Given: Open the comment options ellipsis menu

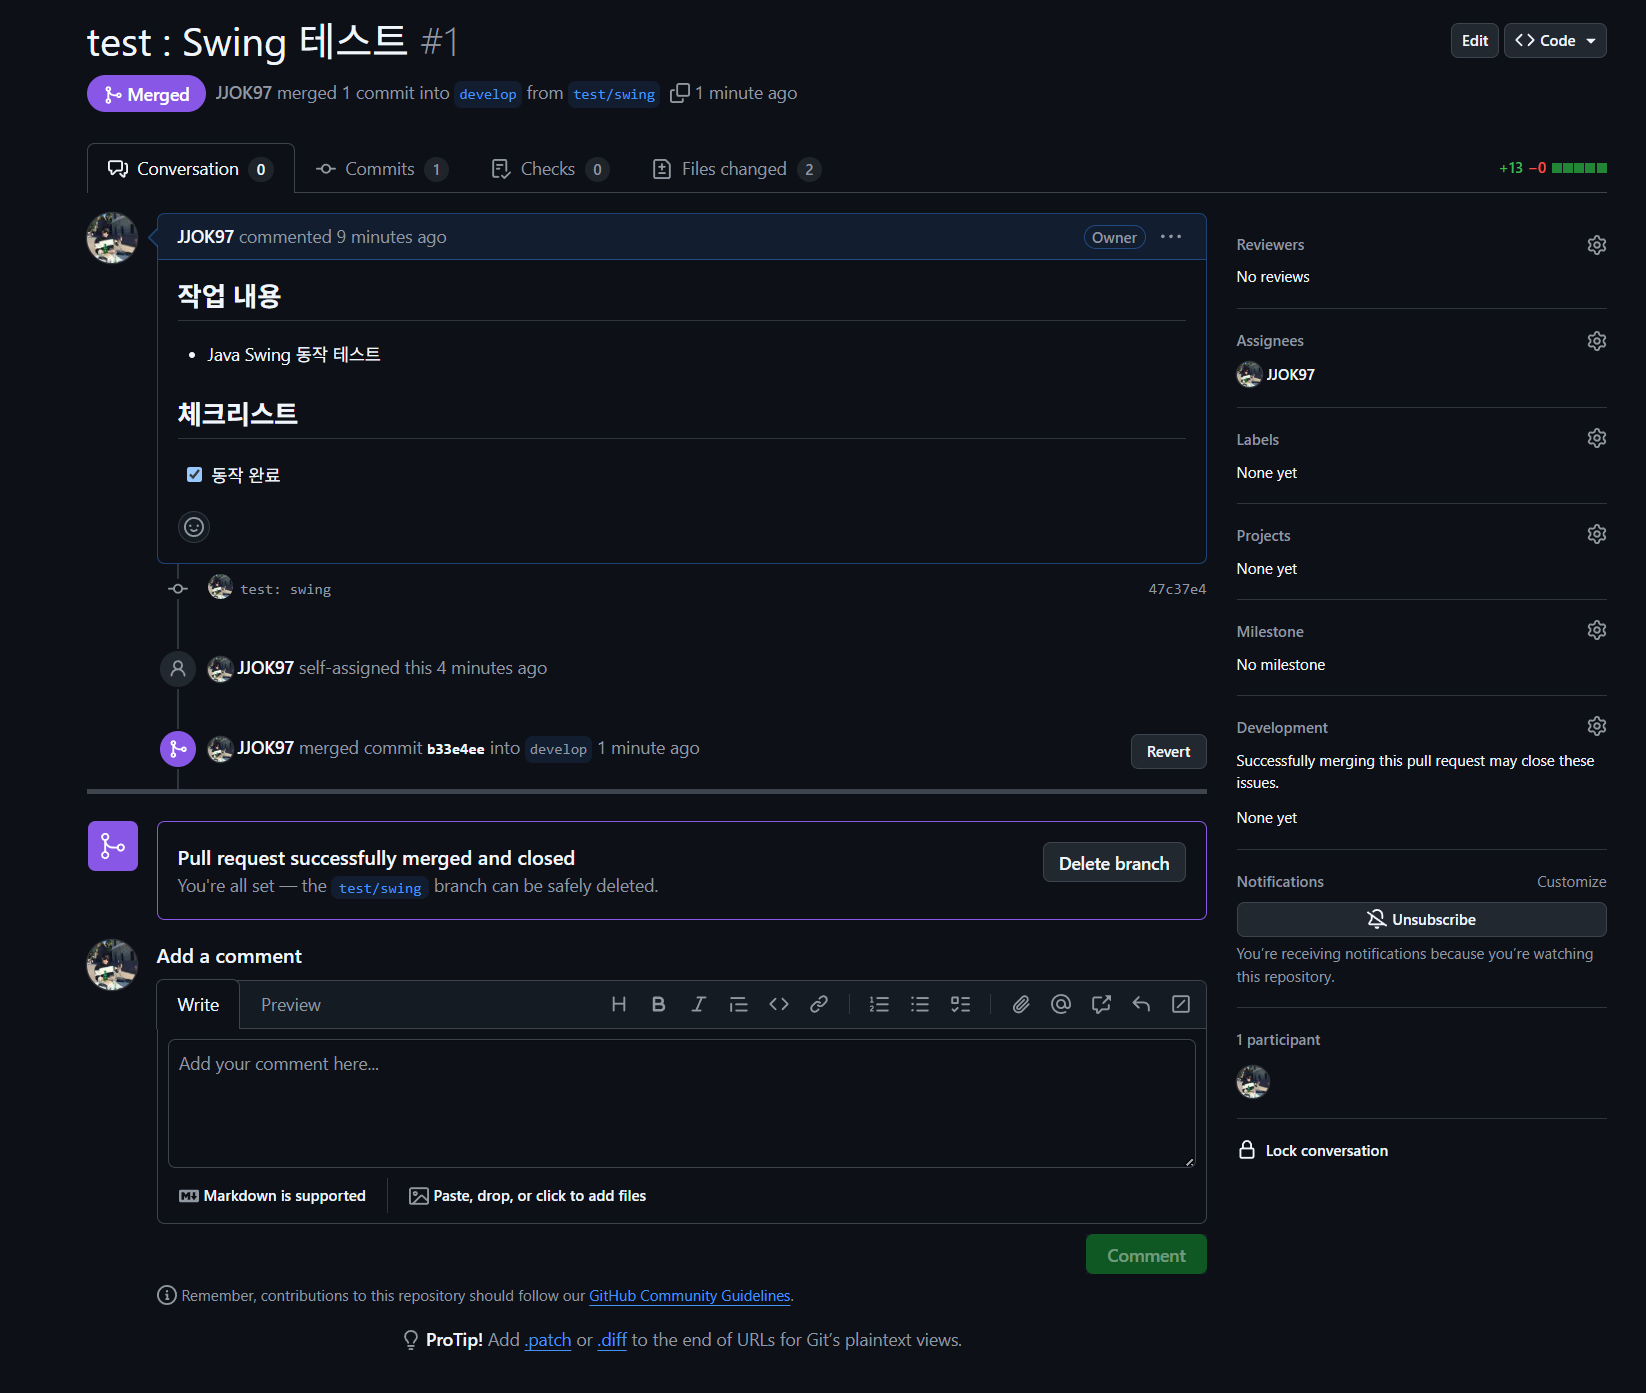Looking at the screenshot, I should 1171,237.
